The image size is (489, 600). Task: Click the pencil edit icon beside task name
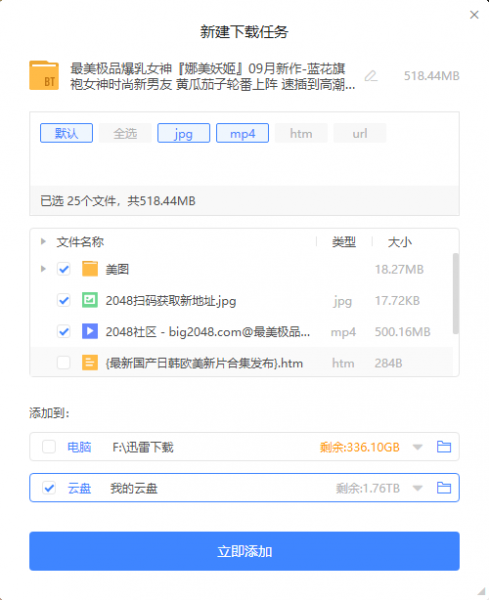click(371, 76)
